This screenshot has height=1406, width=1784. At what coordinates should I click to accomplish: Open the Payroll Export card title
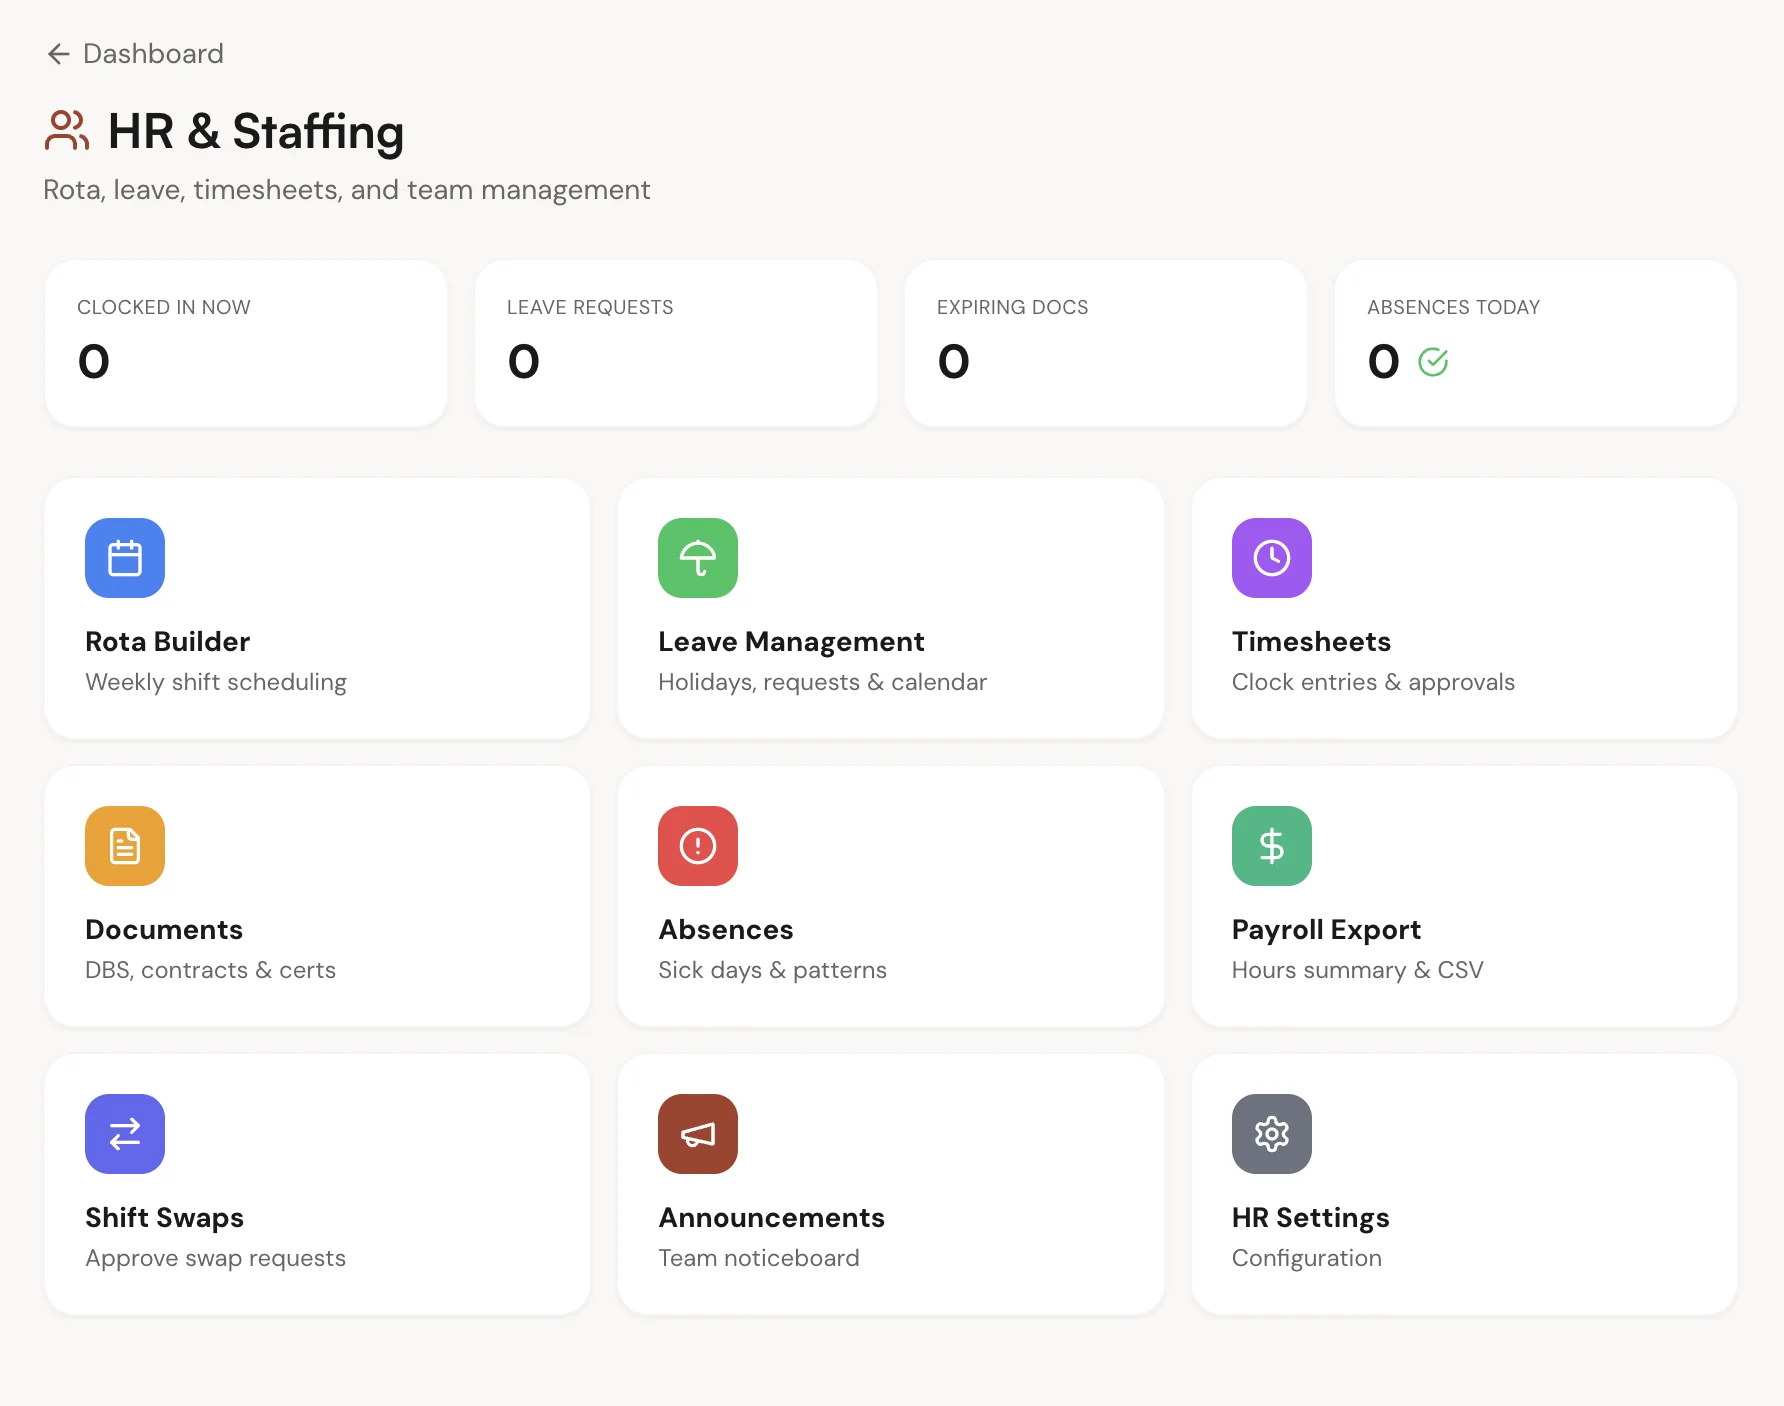tap(1326, 930)
